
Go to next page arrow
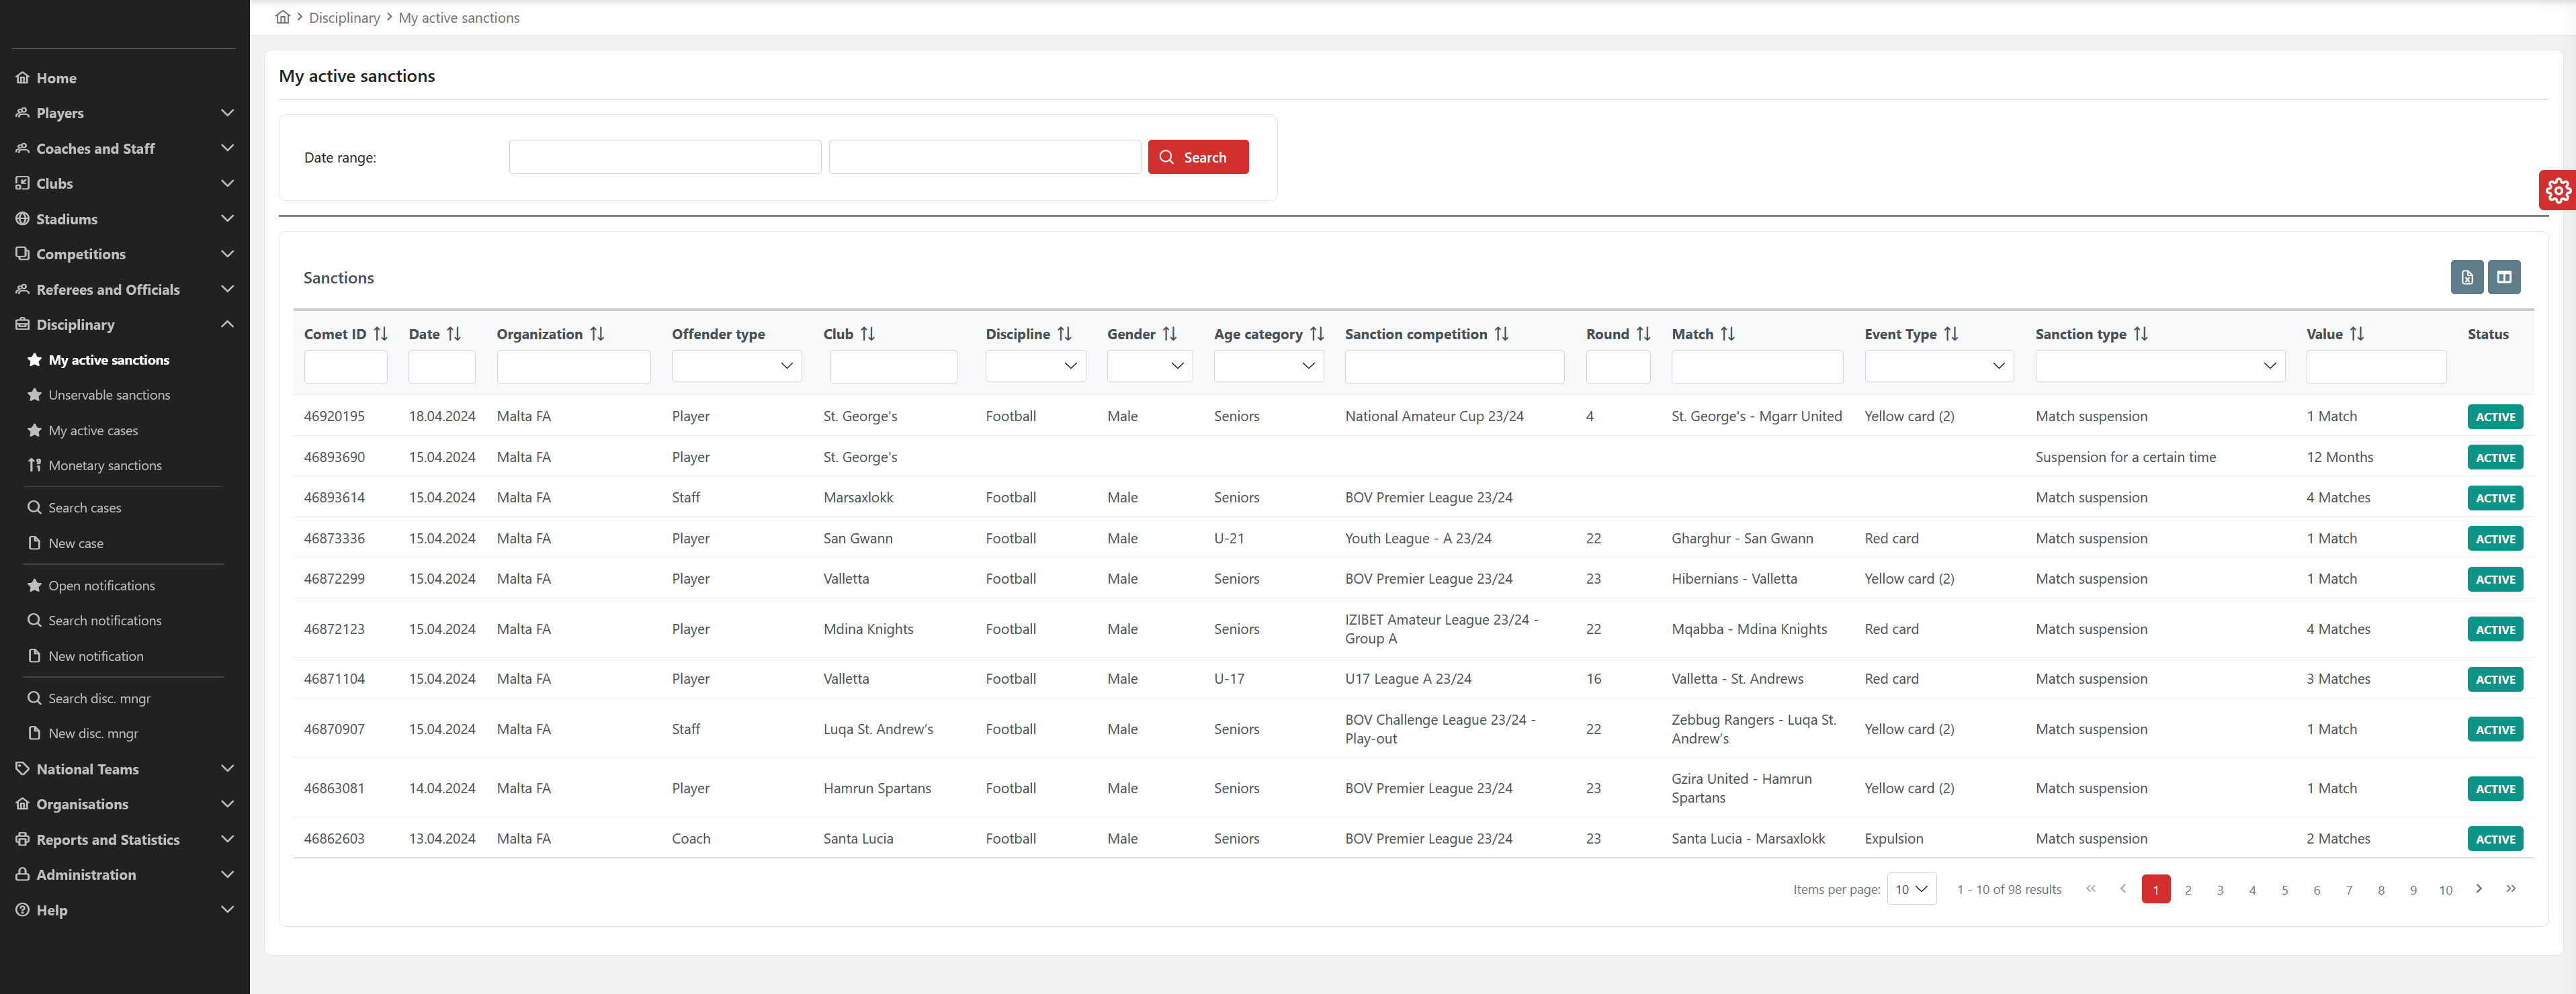tap(2478, 888)
